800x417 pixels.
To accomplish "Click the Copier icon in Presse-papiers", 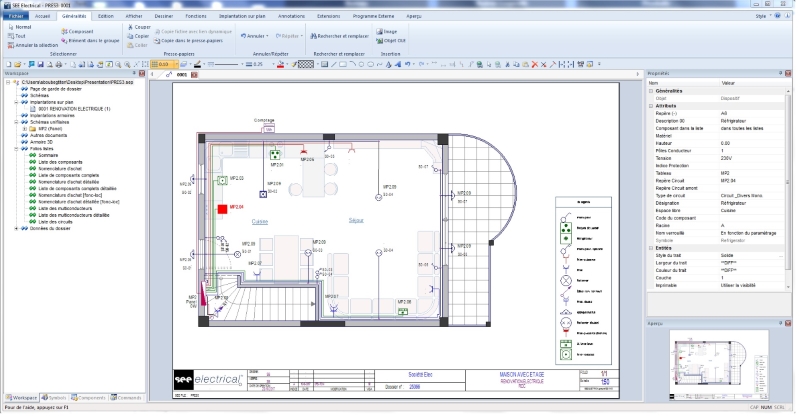I will coord(131,37).
